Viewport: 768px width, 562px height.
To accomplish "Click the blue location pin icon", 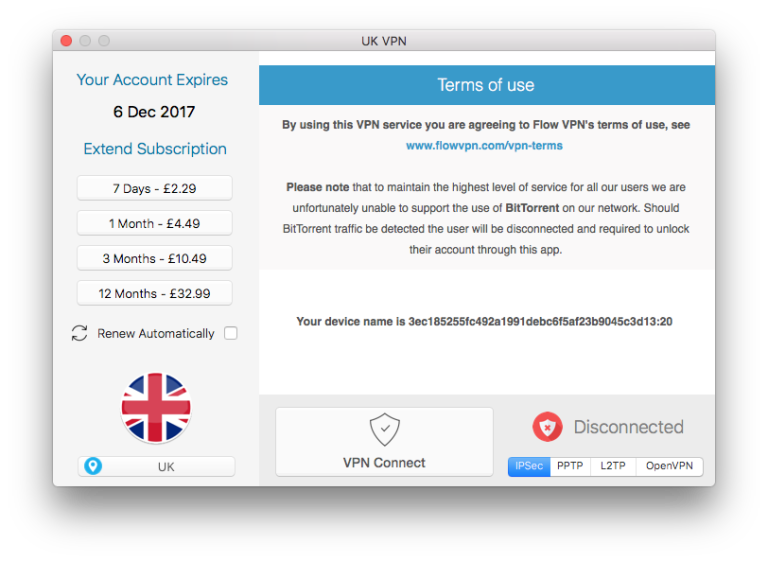I will (93, 466).
